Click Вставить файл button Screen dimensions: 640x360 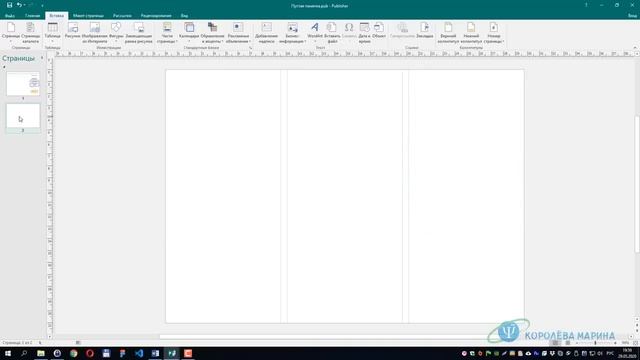(x=332, y=33)
